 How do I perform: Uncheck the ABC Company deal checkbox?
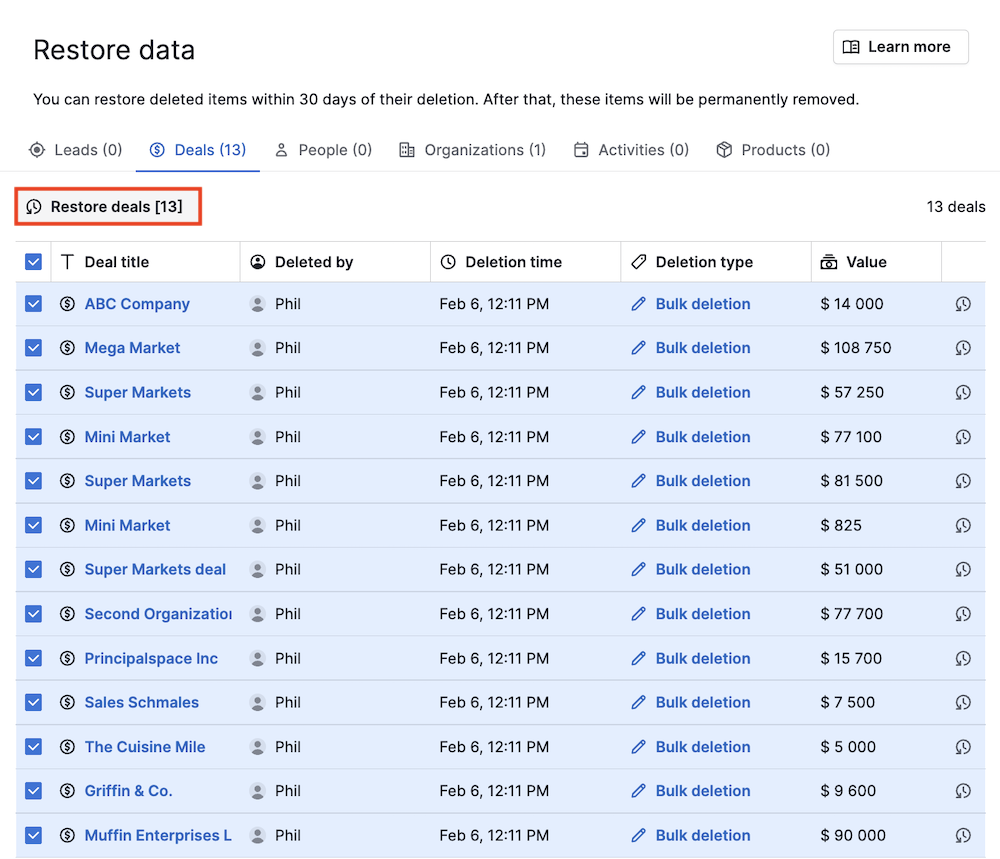point(34,304)
